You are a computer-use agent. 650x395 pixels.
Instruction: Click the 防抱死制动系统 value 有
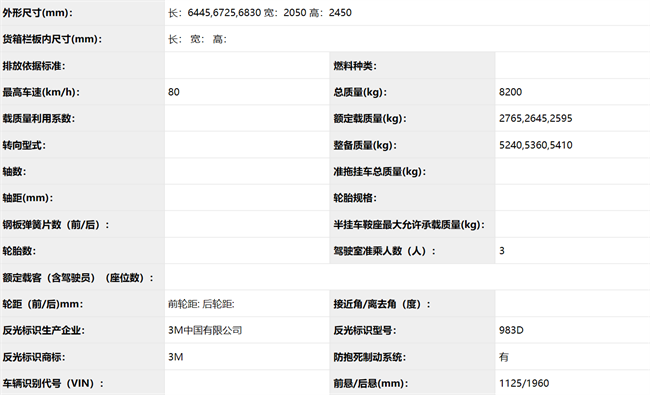pyautogui.click(x=504, y=357)
